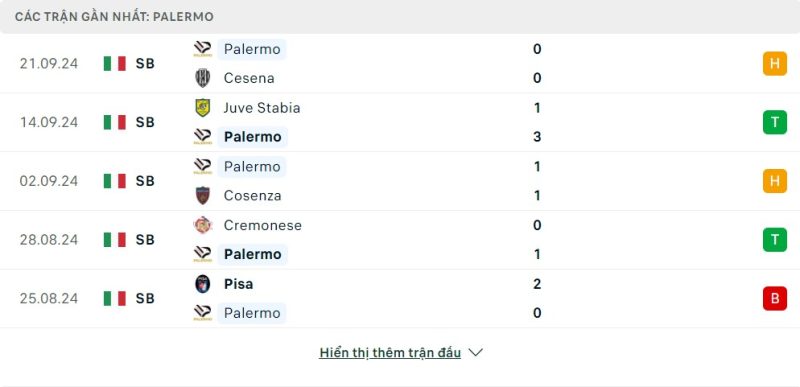Click the Juve Stabia team name
800x387 pixels.
tap(262, 108)
